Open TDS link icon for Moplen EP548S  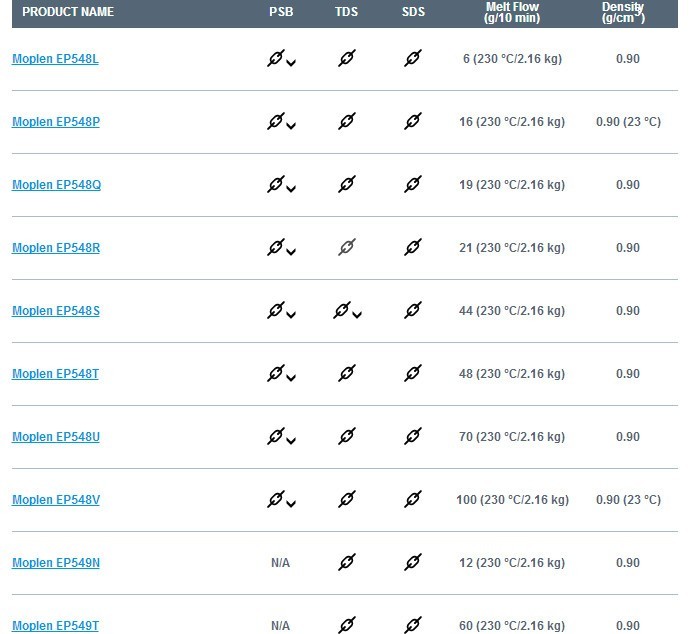(342, 310)
